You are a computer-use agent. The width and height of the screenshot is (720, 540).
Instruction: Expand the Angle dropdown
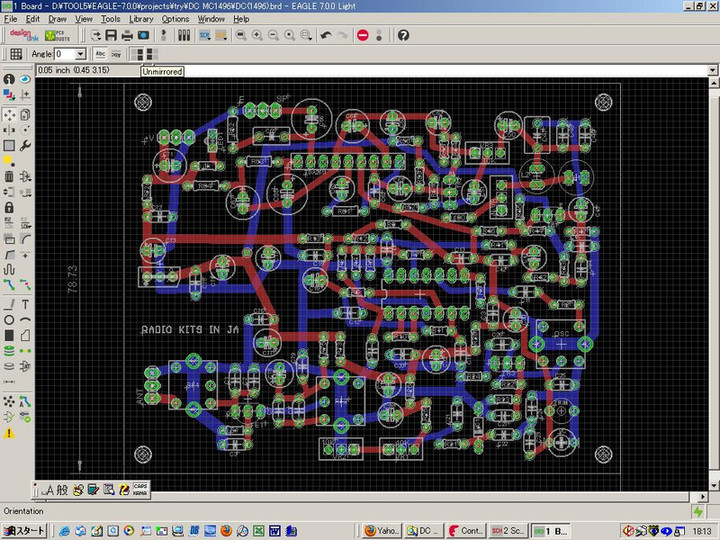coord(82,54)
